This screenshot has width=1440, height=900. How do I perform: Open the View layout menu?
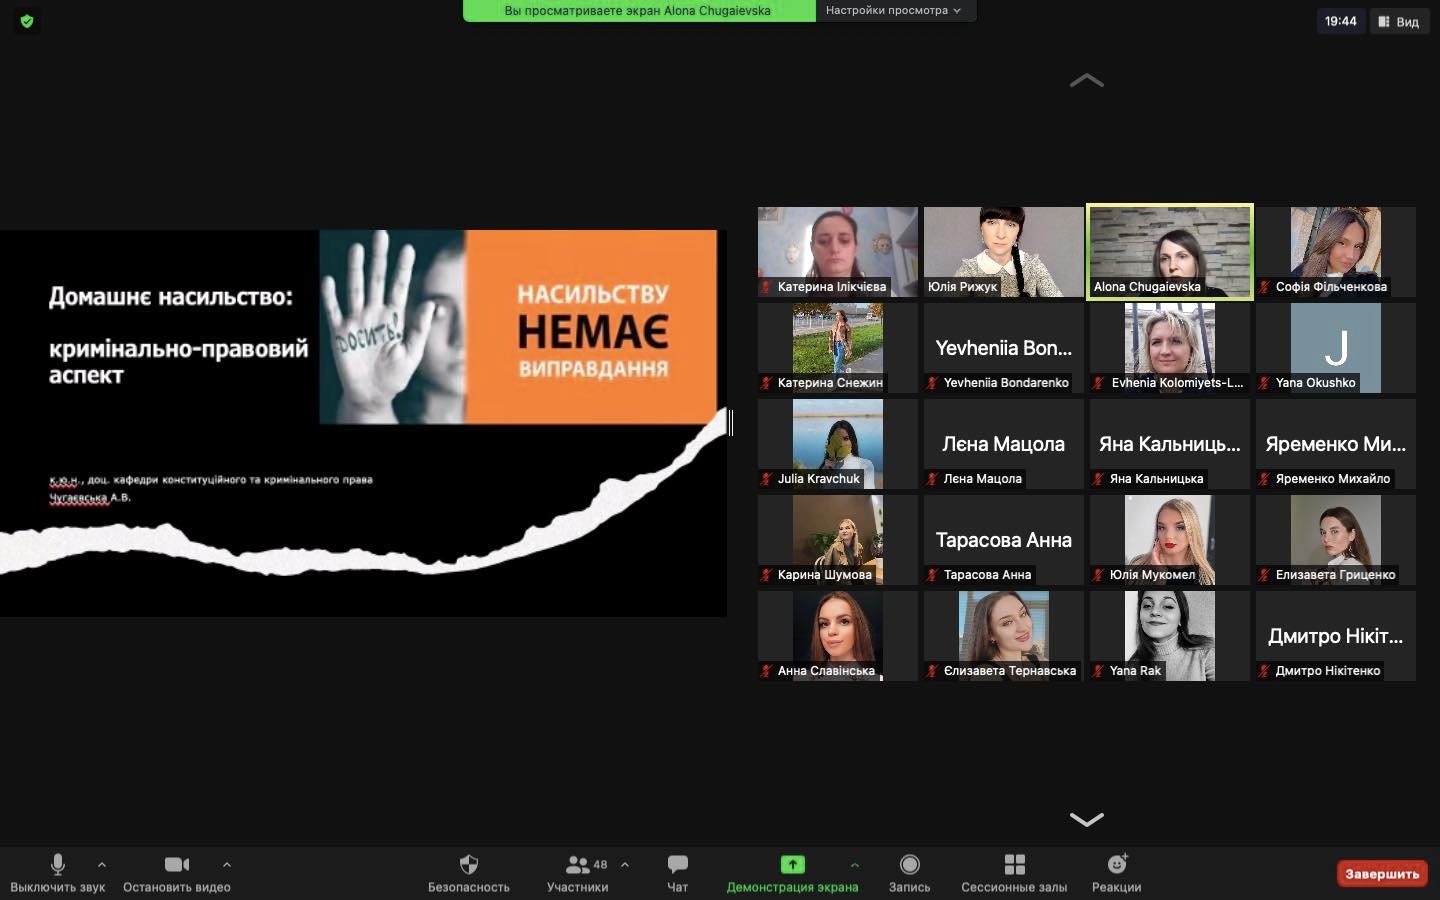1398,21
